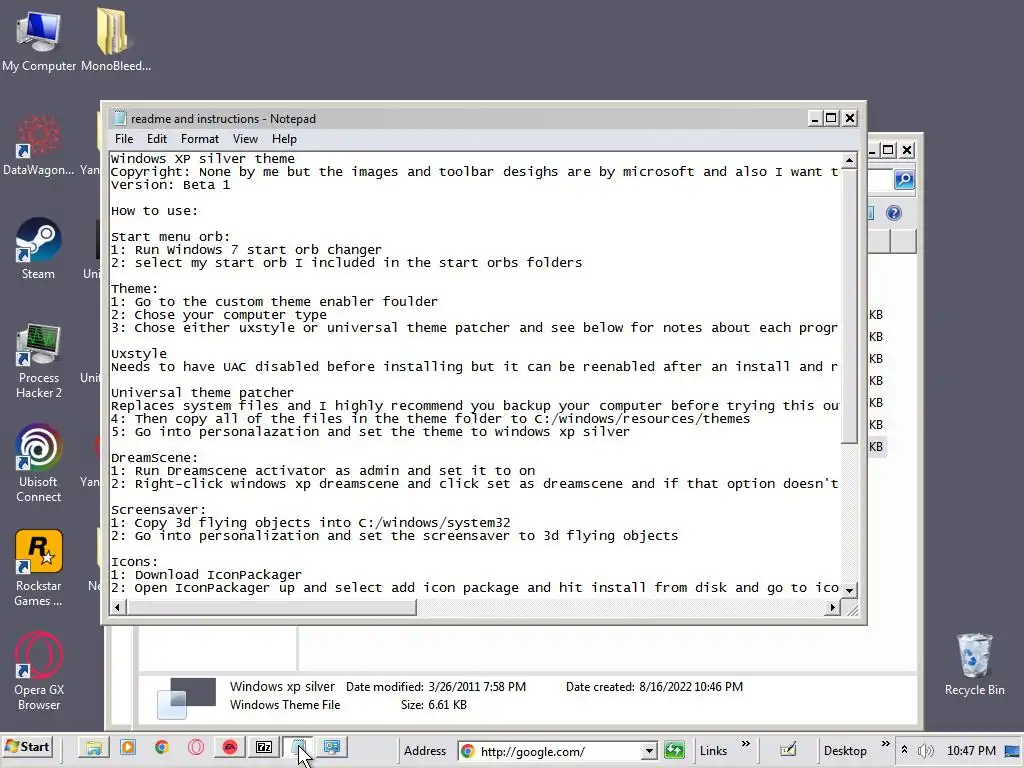
Task: Open the File menu in Notepad
Action: [x=124, y=139]
